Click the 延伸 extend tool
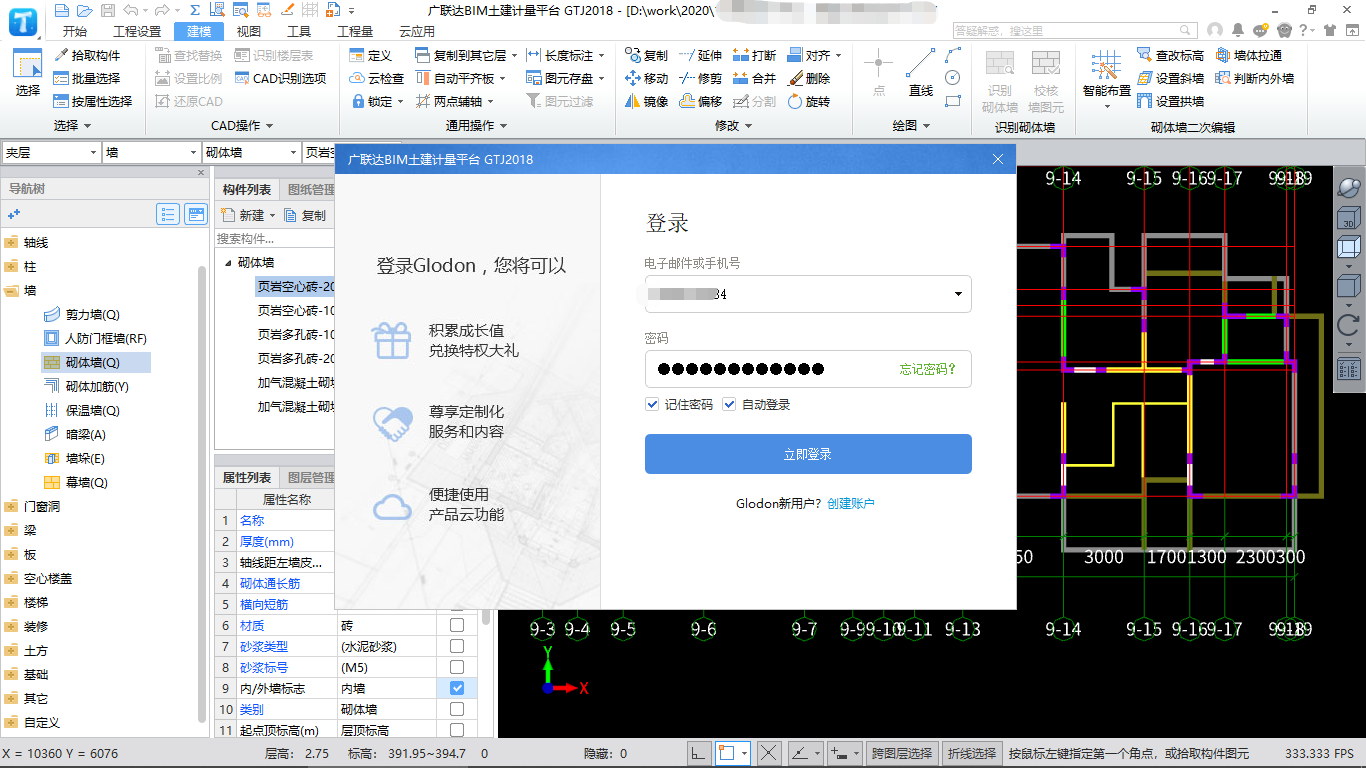1366x768 pixels. [x=700, y=55]
